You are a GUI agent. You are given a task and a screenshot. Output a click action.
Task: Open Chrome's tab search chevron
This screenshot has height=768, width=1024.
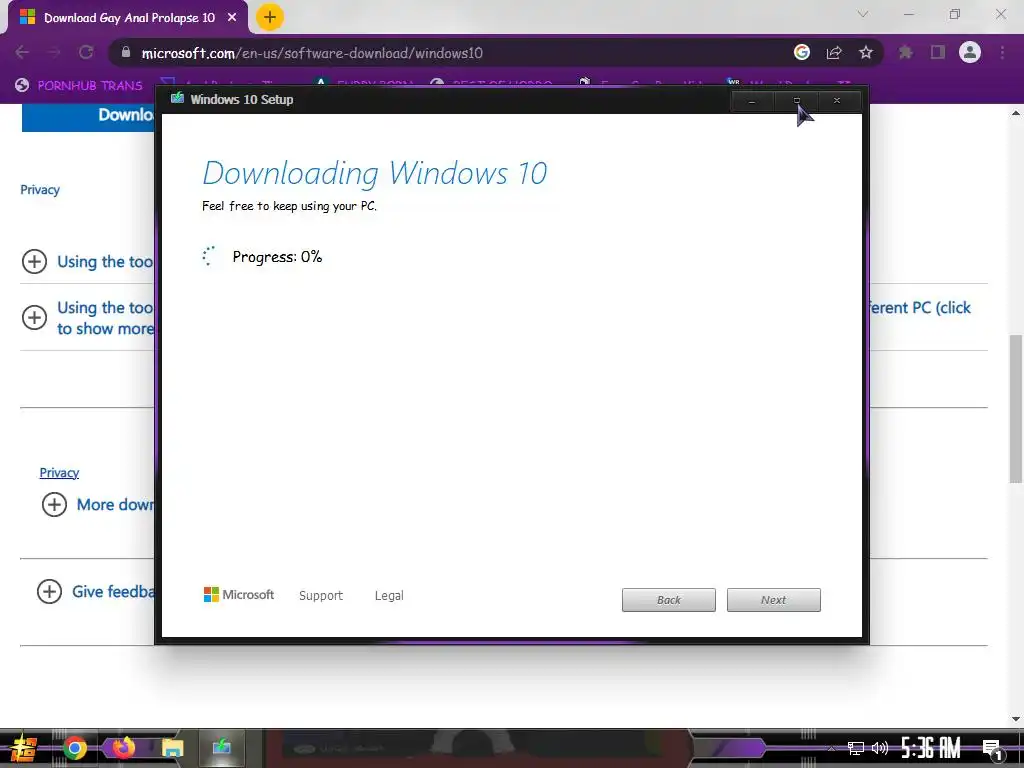pyautogui.click(x=863, y=14)
